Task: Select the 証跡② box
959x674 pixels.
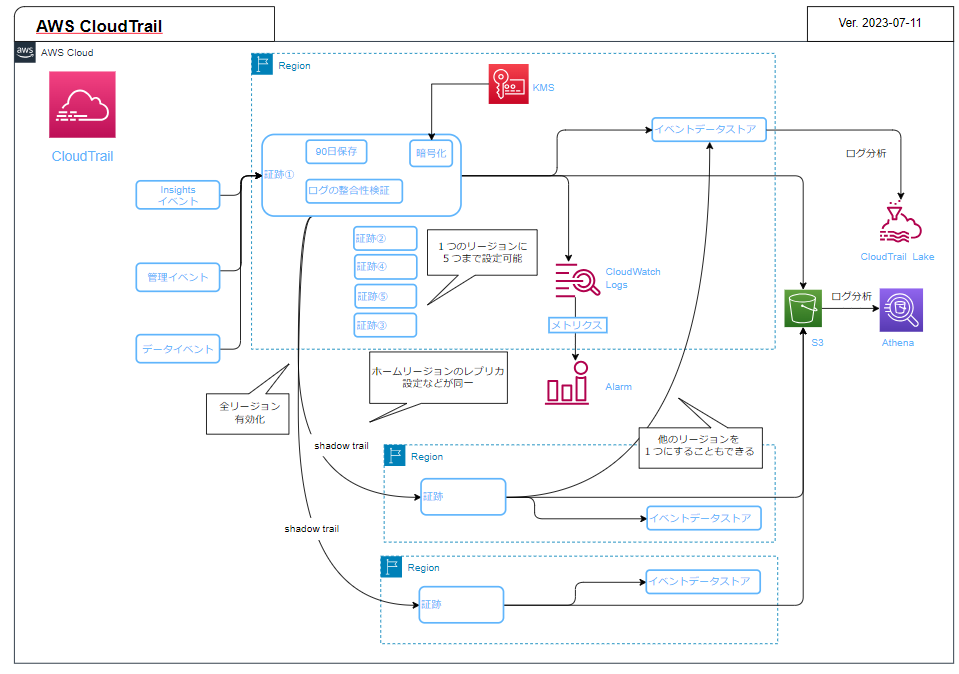Action: (x=385, y=239)
